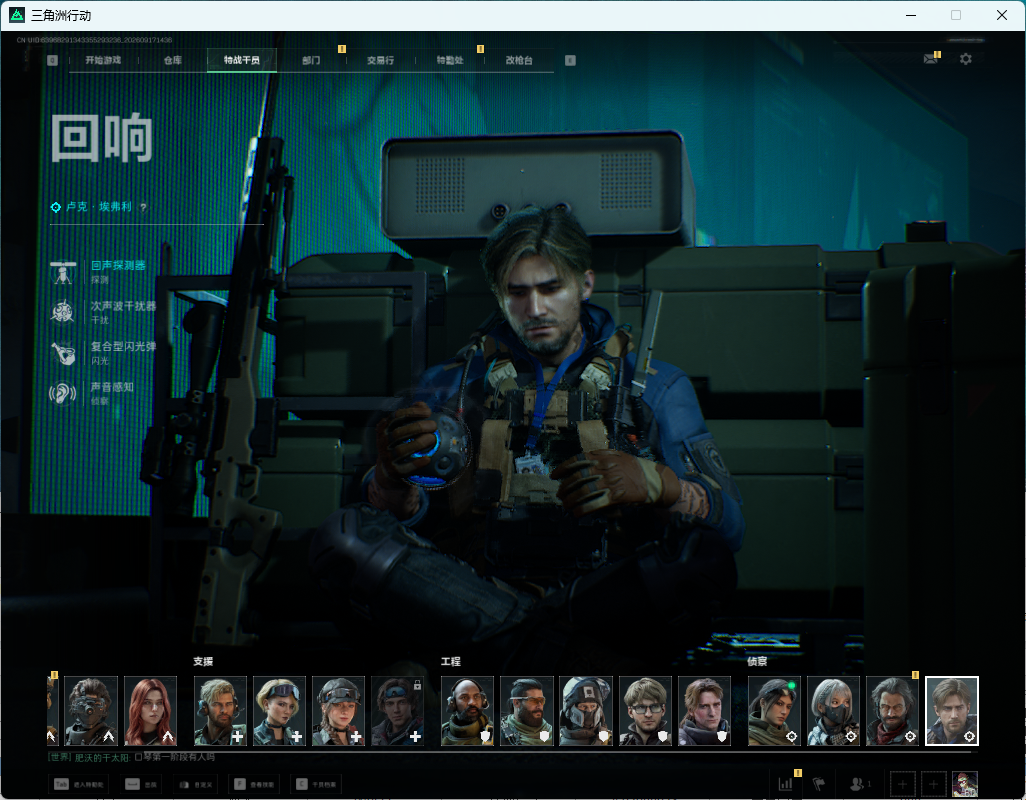
Task: Select the bald engineer operator with headset
Action: 467,711
